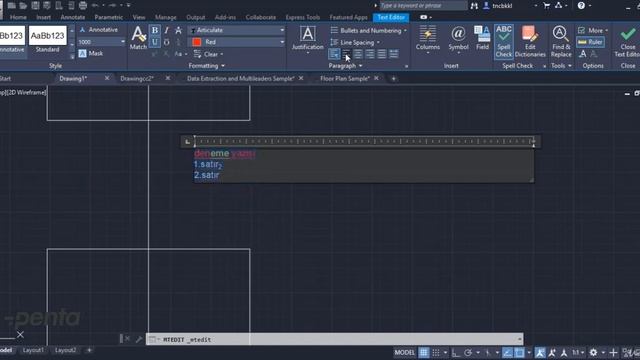The height and width of the screenshot is (360, 640).
Task: Switch to Drawingcc2 document tab
Action: (x=137, y=78)
